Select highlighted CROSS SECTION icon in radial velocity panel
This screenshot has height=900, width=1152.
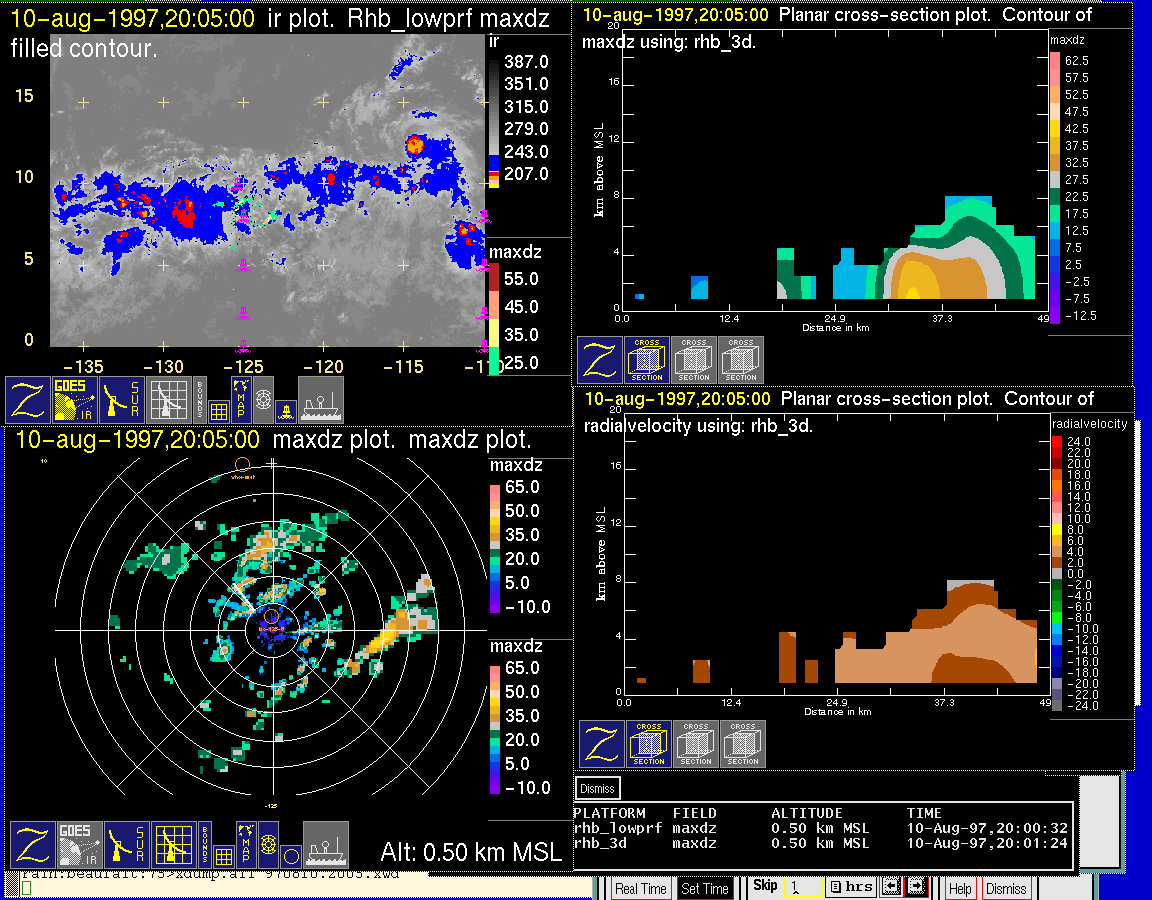650,744
